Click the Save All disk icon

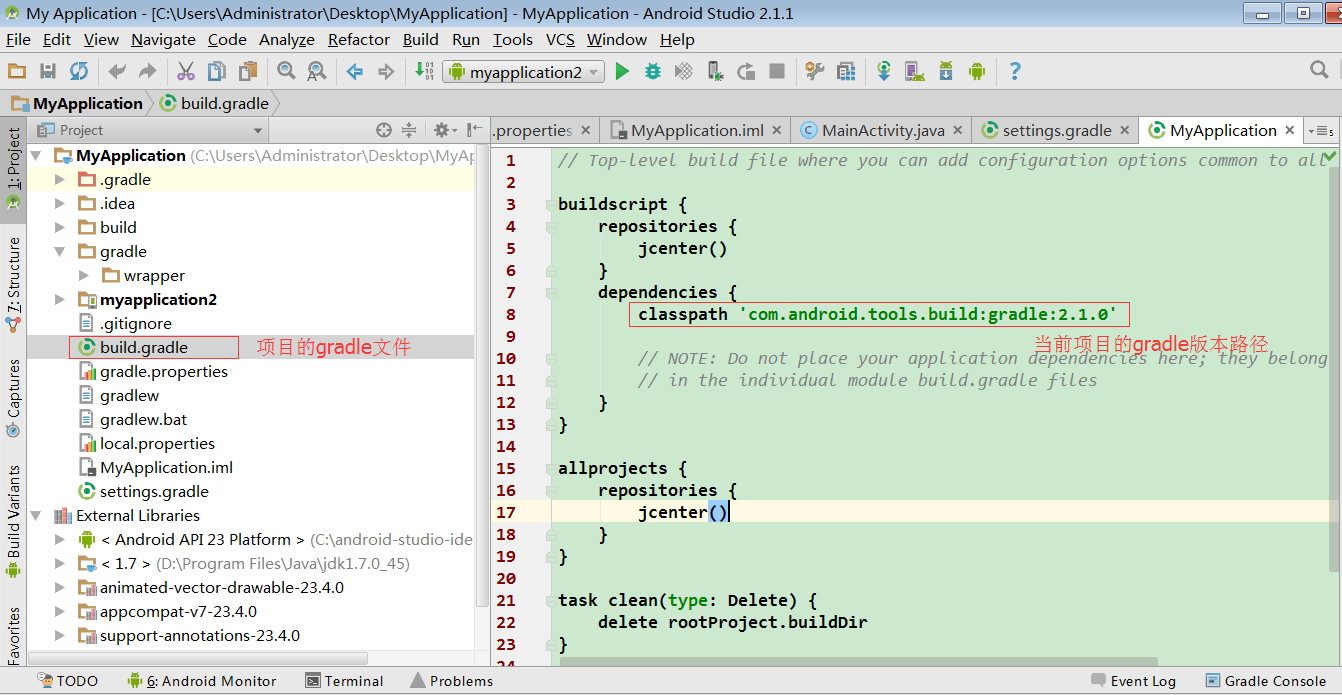pos(47,72)
